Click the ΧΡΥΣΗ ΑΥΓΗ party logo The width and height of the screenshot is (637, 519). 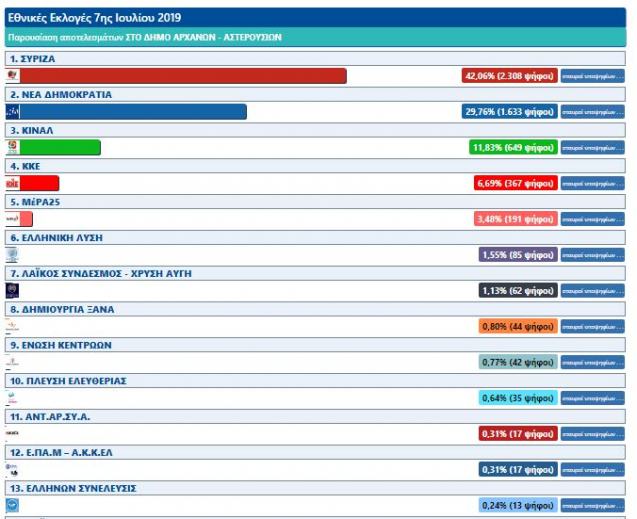tap(13, 290)
